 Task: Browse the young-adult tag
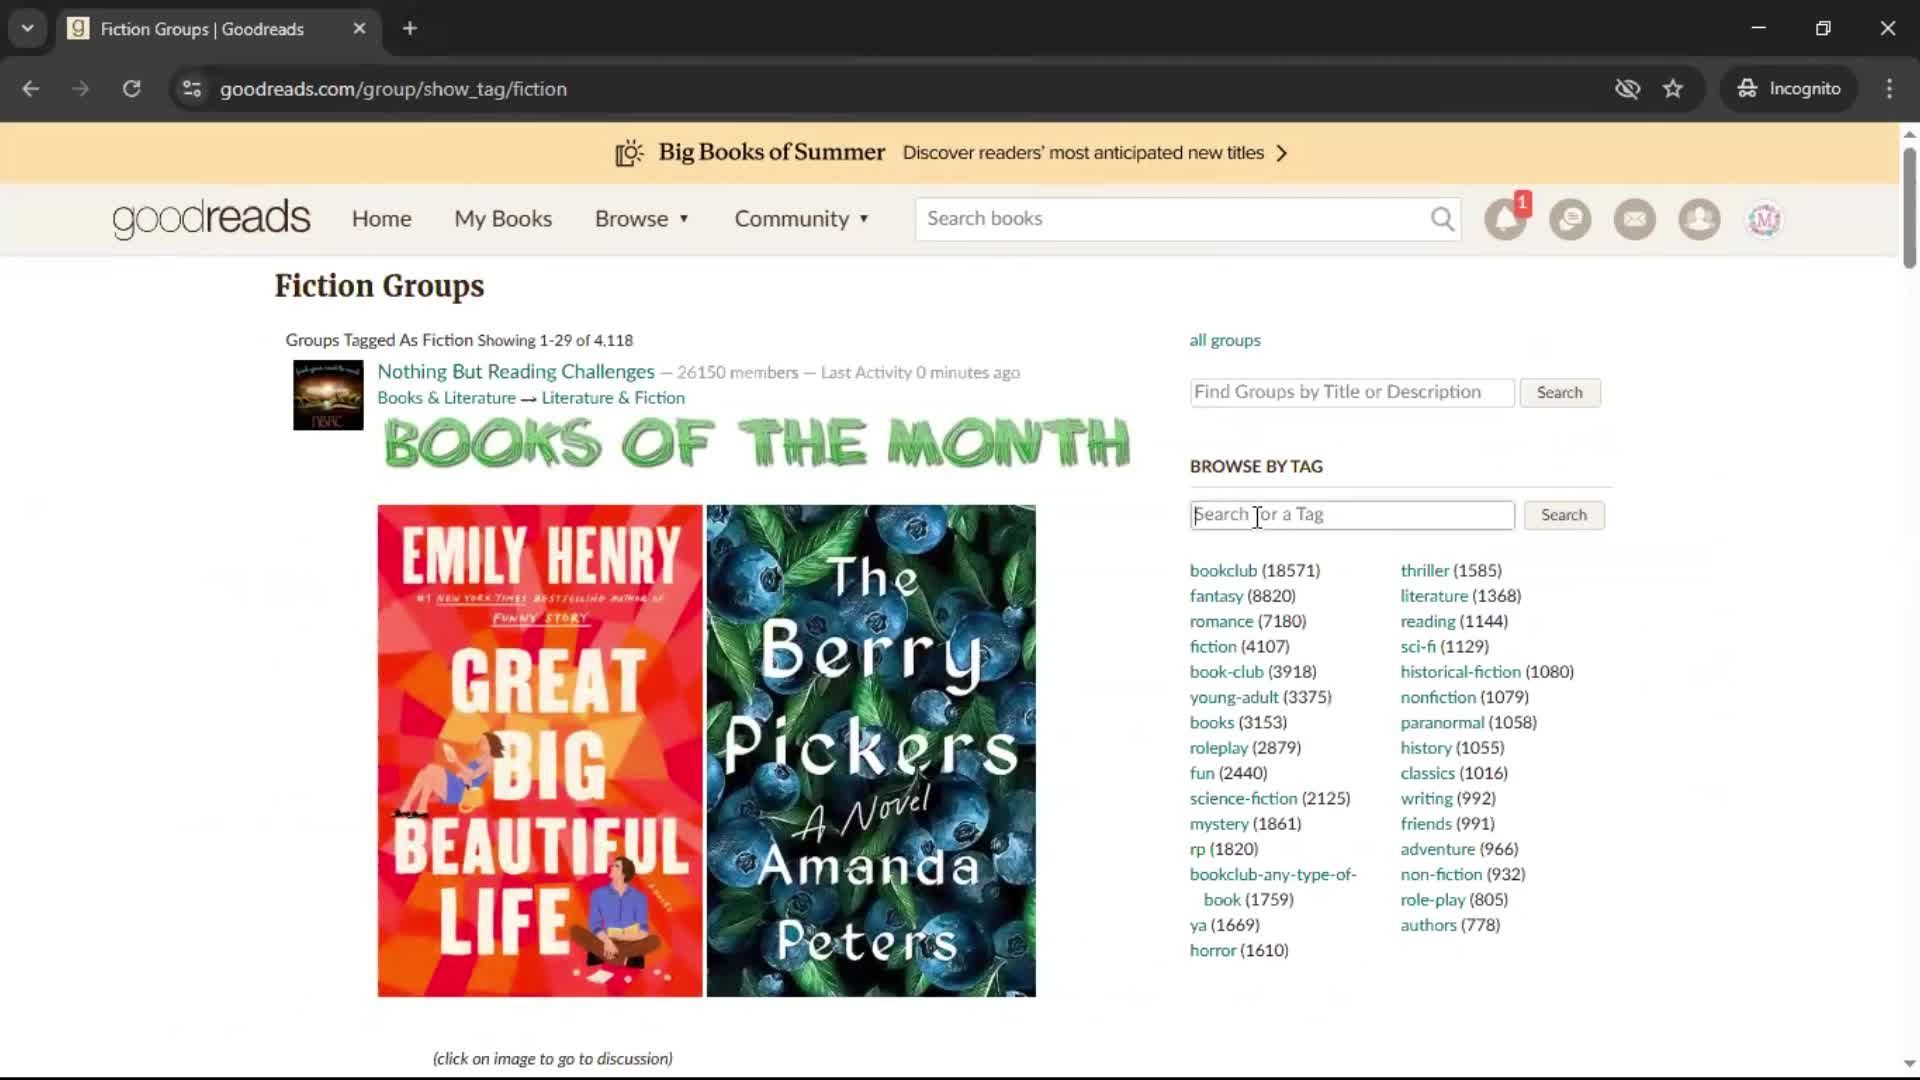pos(1234,697)
